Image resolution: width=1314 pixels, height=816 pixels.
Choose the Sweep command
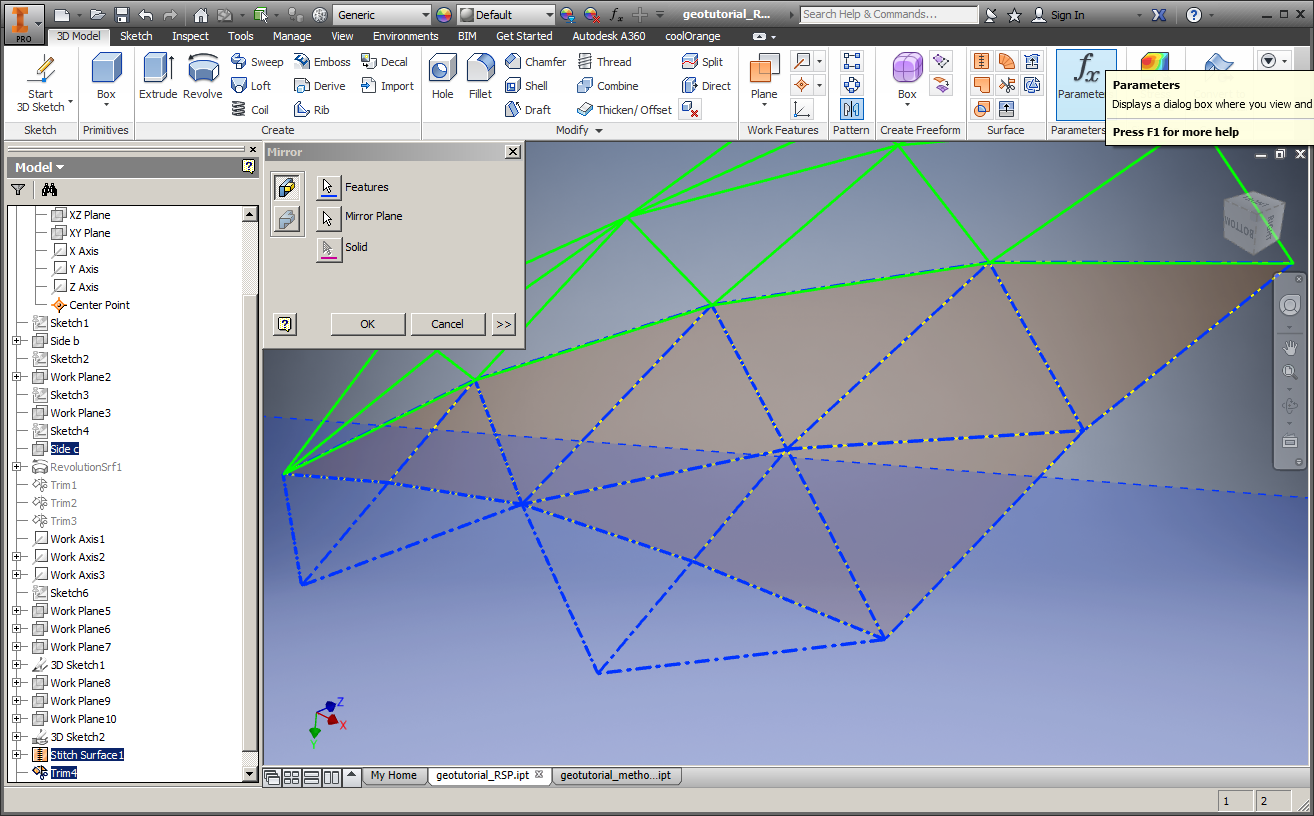[257, 62]
